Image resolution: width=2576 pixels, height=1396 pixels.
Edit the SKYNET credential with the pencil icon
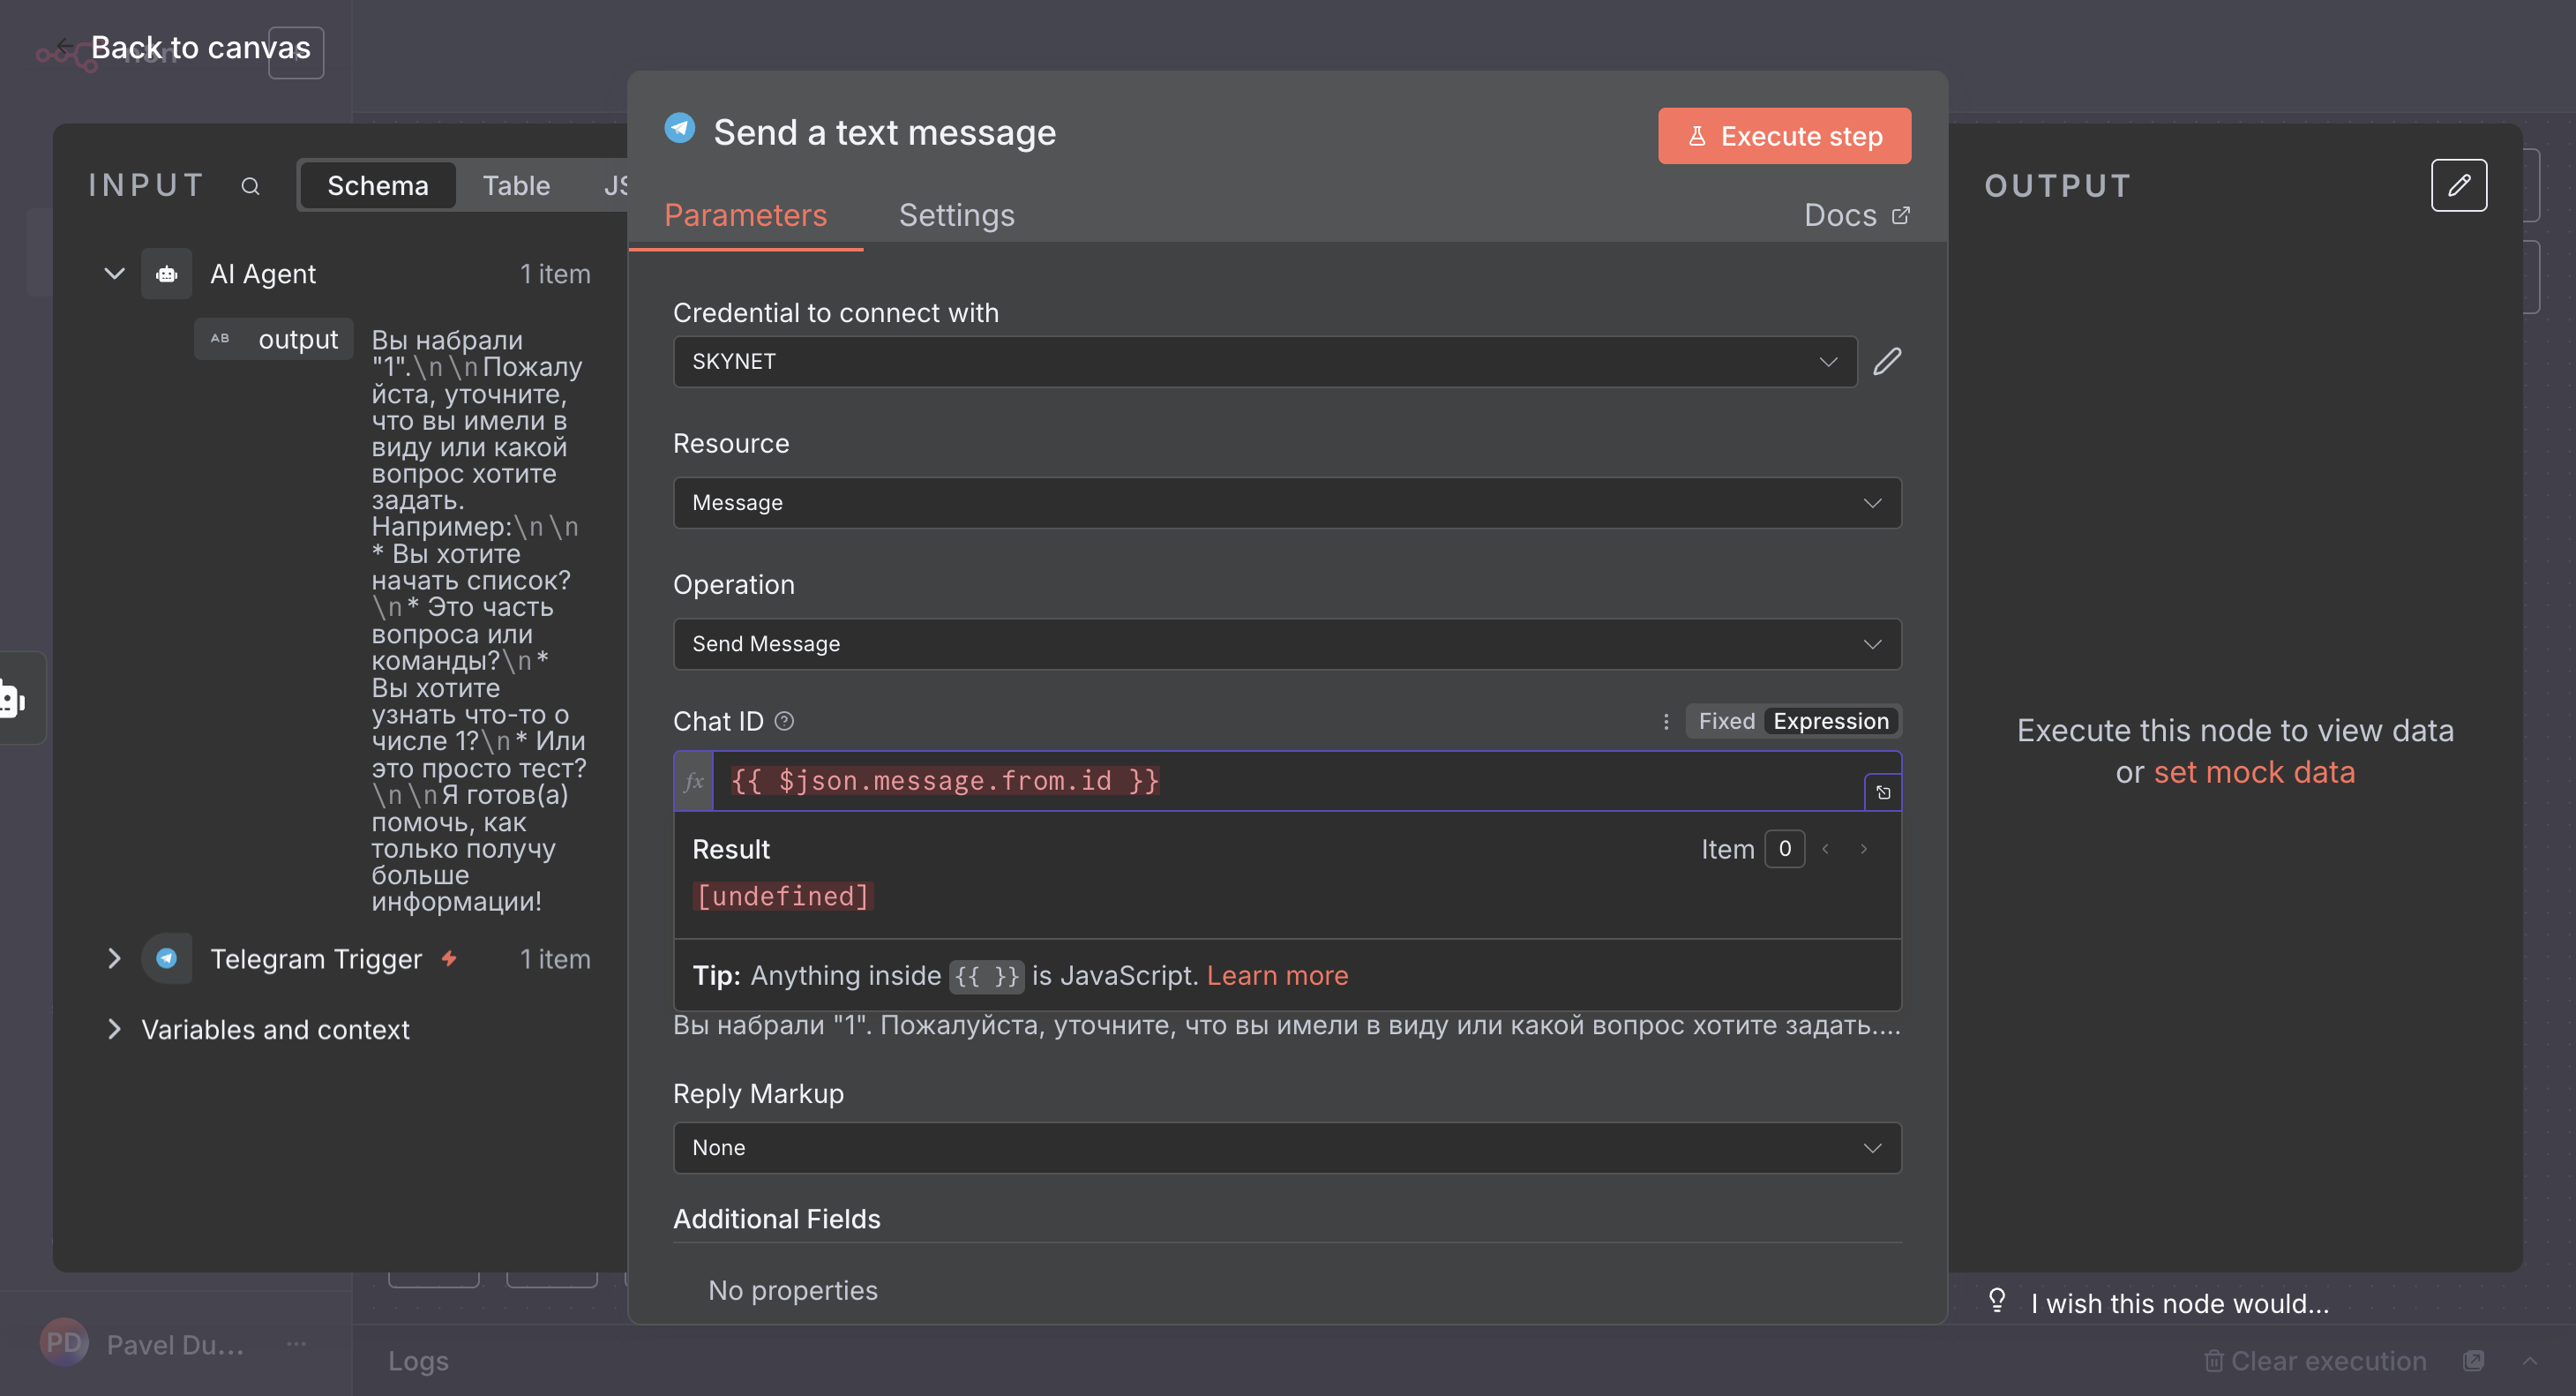(1886, 361)
